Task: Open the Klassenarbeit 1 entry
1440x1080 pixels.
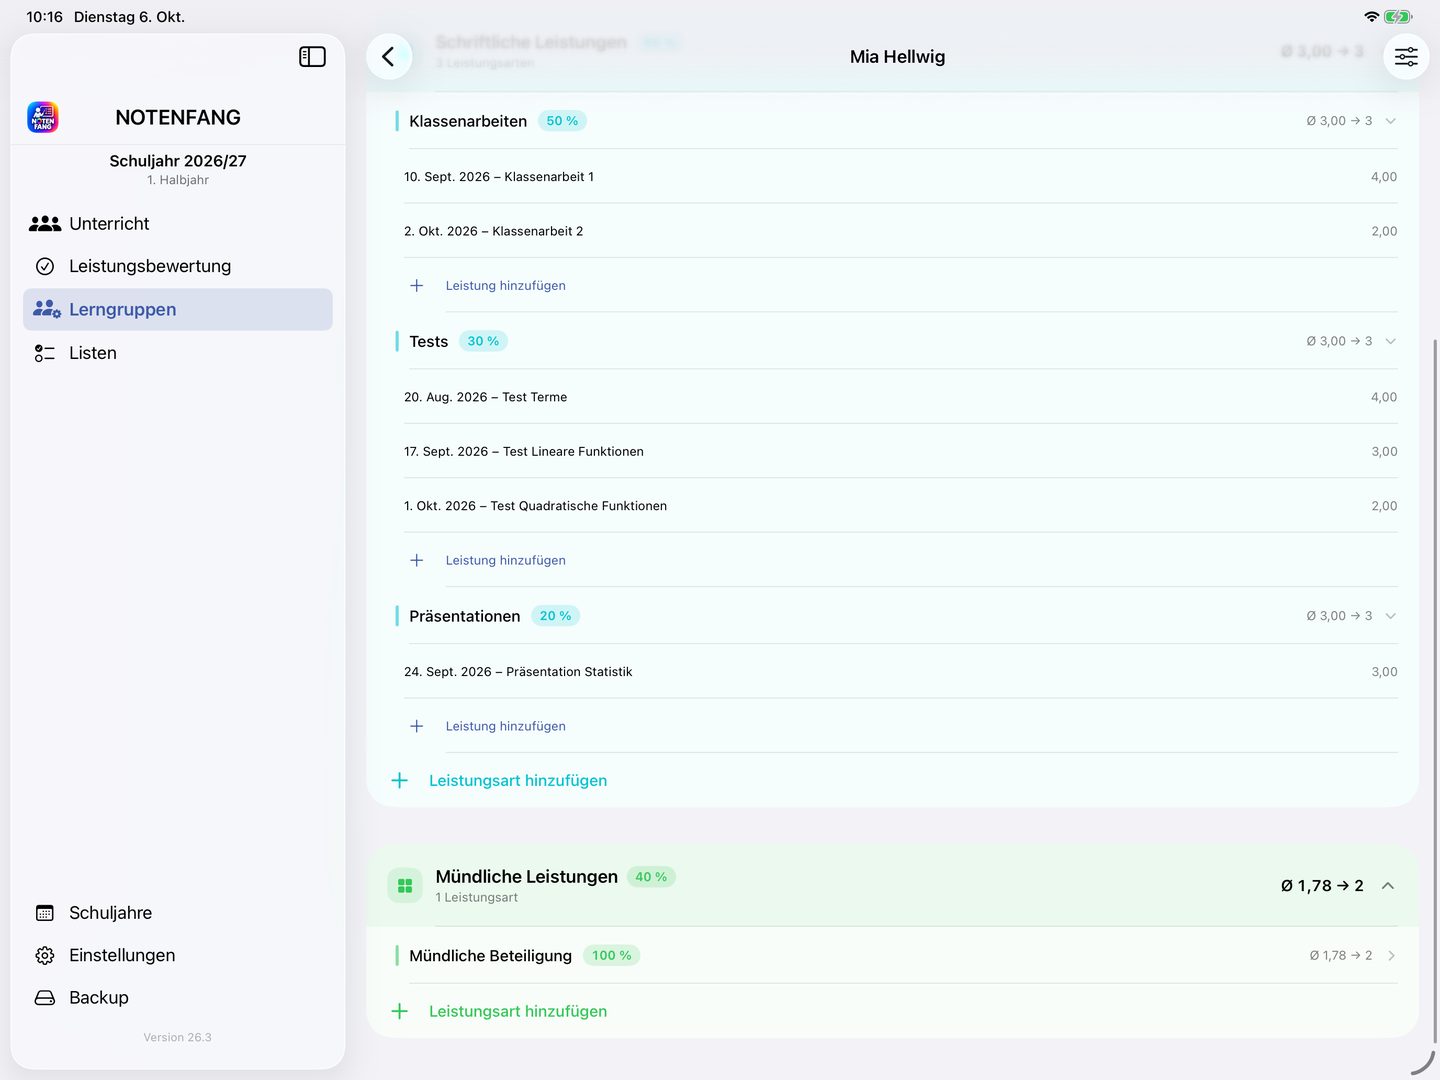Action: (901, 177)
